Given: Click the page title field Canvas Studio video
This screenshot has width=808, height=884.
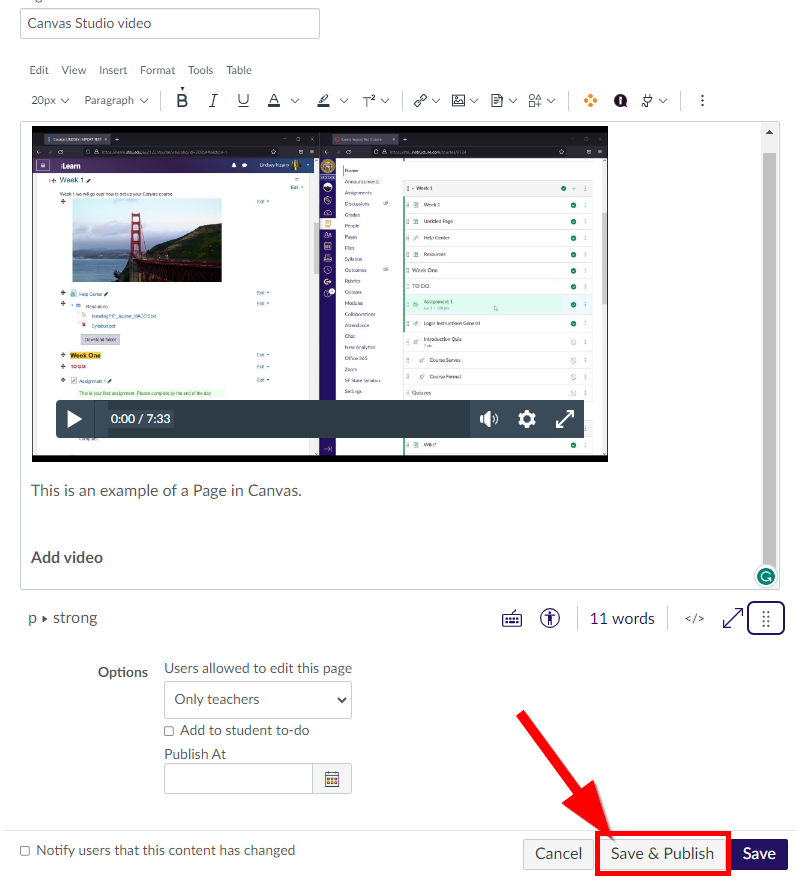Looking at the screenshot, I should point(170,24).
